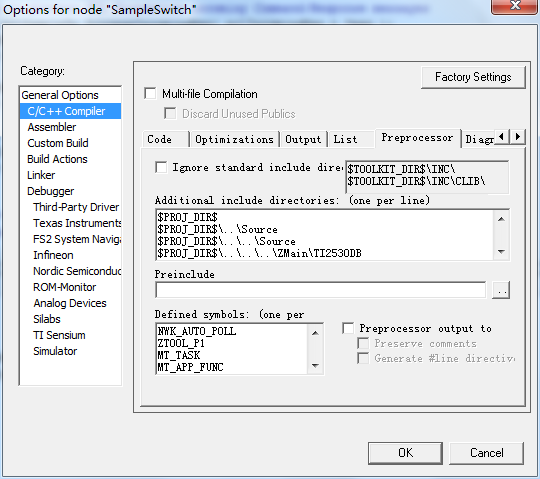Click ZTOOL_P1 defined symbol
Screen dimensions: 540x479
(x=181, y=343)
